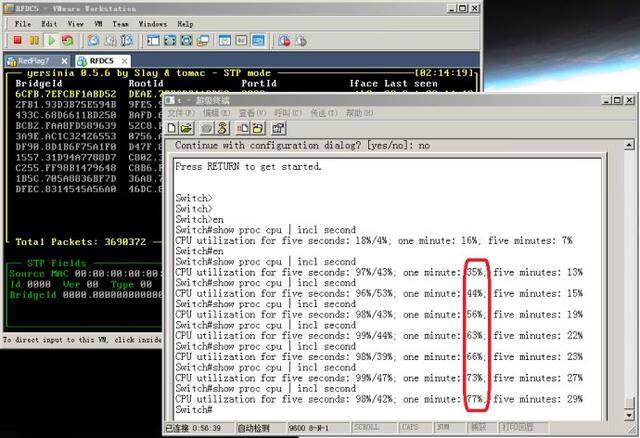Activate Unity mode toolbar icon
The height and width of the screenshot is (438, 640).
pos(203,40)
